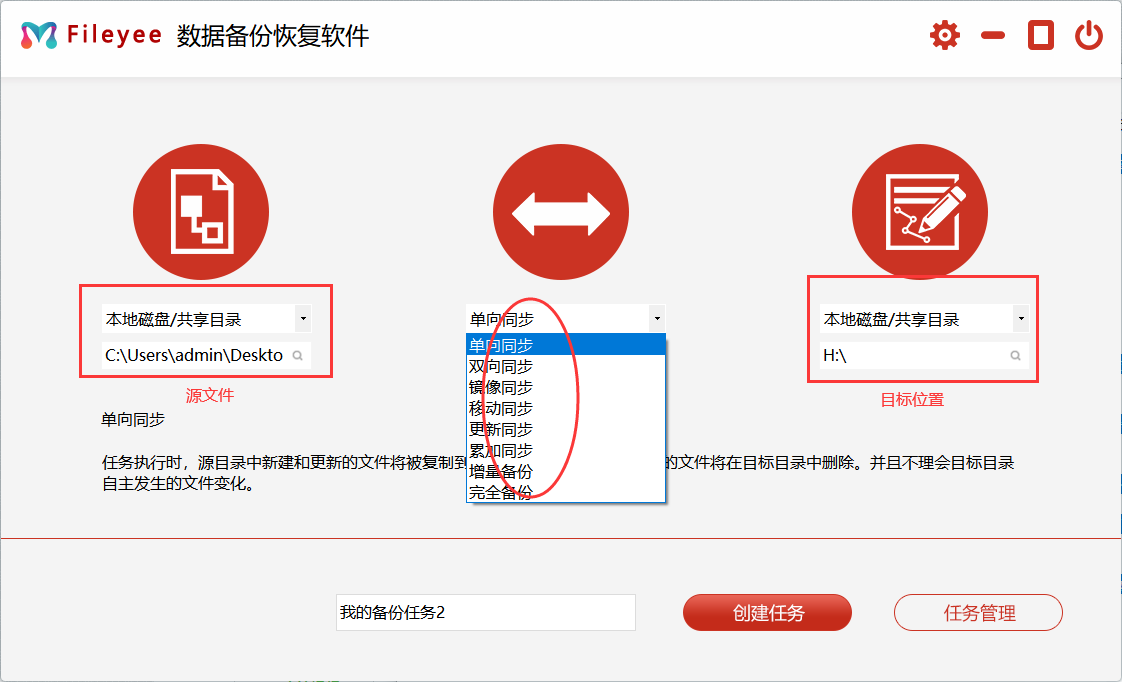Select 完全备份 option
Image resolution: width=1122 pixels, height=682 pixels.
click(x=501, y=492)
